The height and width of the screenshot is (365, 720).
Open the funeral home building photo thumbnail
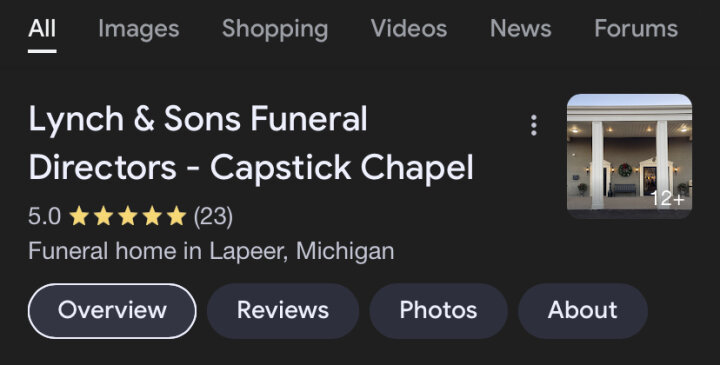[x=629, y=156]
